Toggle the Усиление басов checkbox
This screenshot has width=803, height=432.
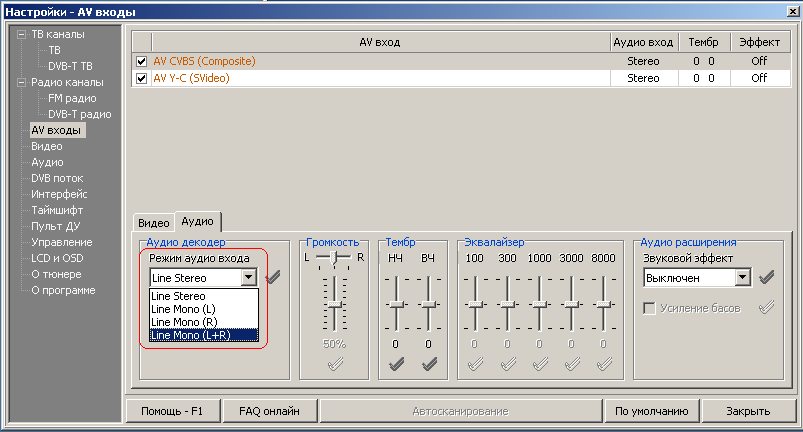(x=649, y=308)
